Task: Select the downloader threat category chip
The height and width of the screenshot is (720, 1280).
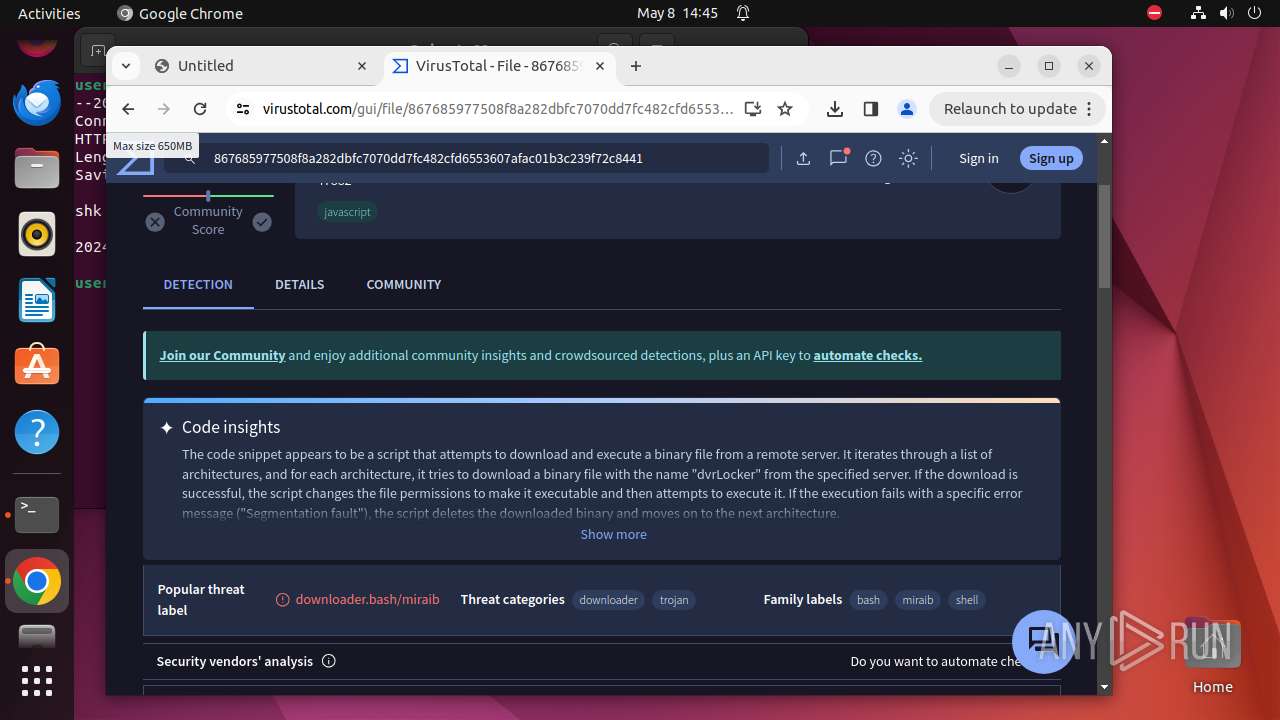Action: tap(609, 600)
